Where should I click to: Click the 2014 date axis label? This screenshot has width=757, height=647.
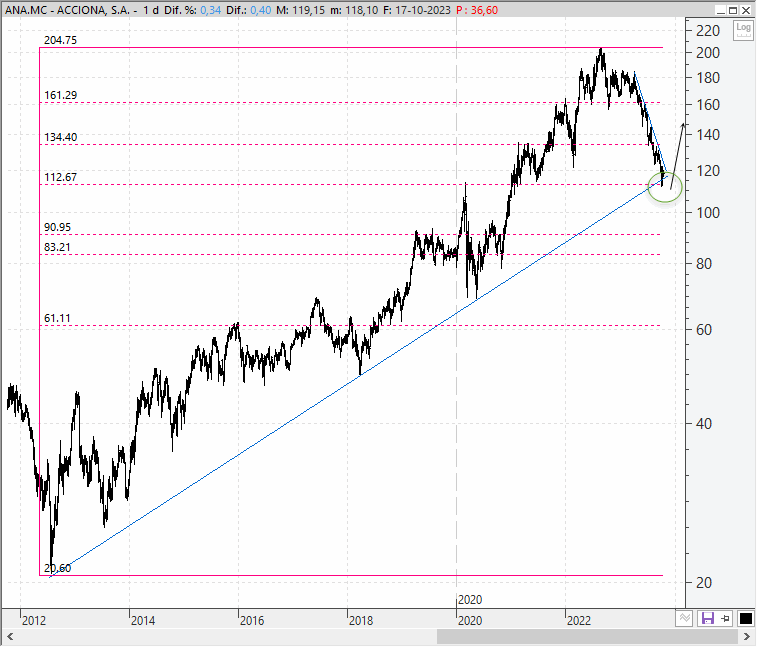[143, 621]
